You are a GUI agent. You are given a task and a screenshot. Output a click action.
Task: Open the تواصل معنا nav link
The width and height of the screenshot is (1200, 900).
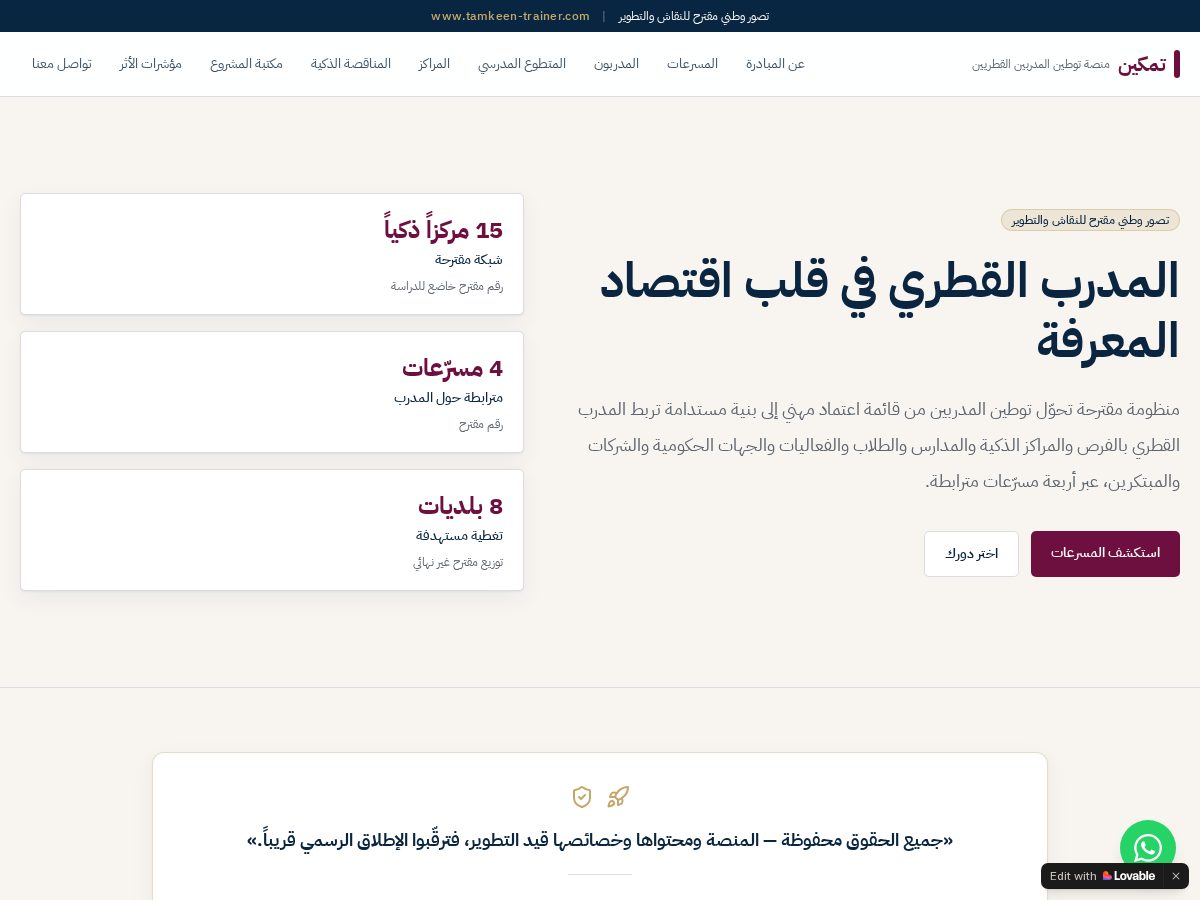(x=62, y=64)
